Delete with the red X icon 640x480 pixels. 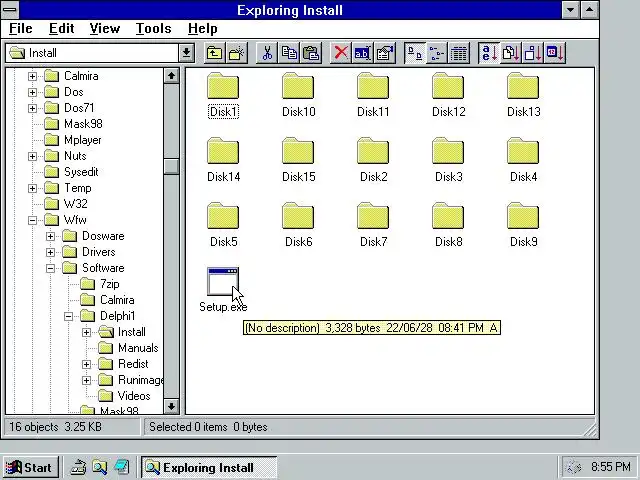(x=341, y=53)
